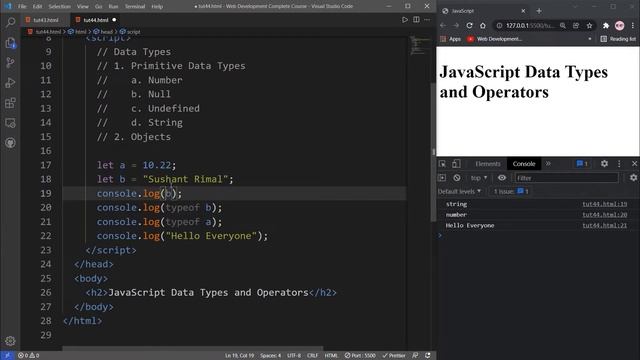Image resolution: width=640 pixels, height=360 pixels.
Task: Click Spaces: 4 indentation in status bar
Action: coord(271,356)
